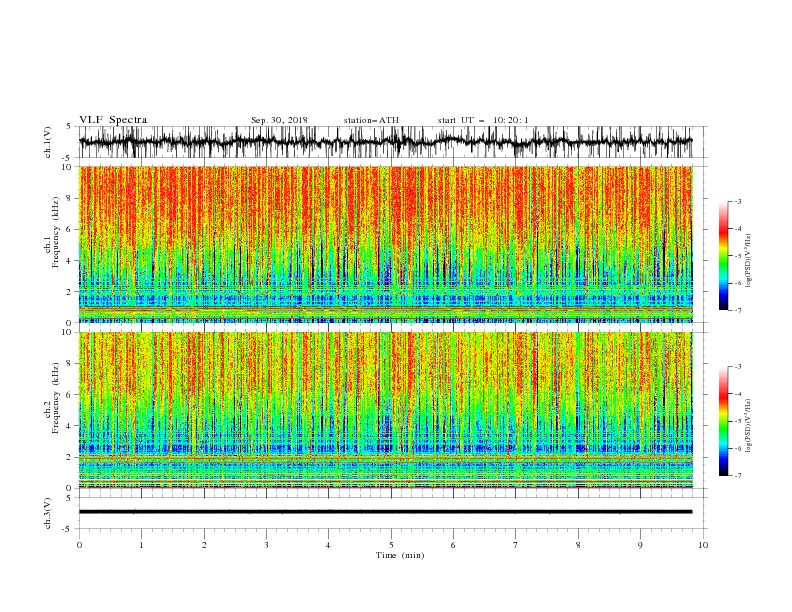Click the flat ch.3 voltage trace
Viewport: 792px width, 612px height.
(385, 512)
